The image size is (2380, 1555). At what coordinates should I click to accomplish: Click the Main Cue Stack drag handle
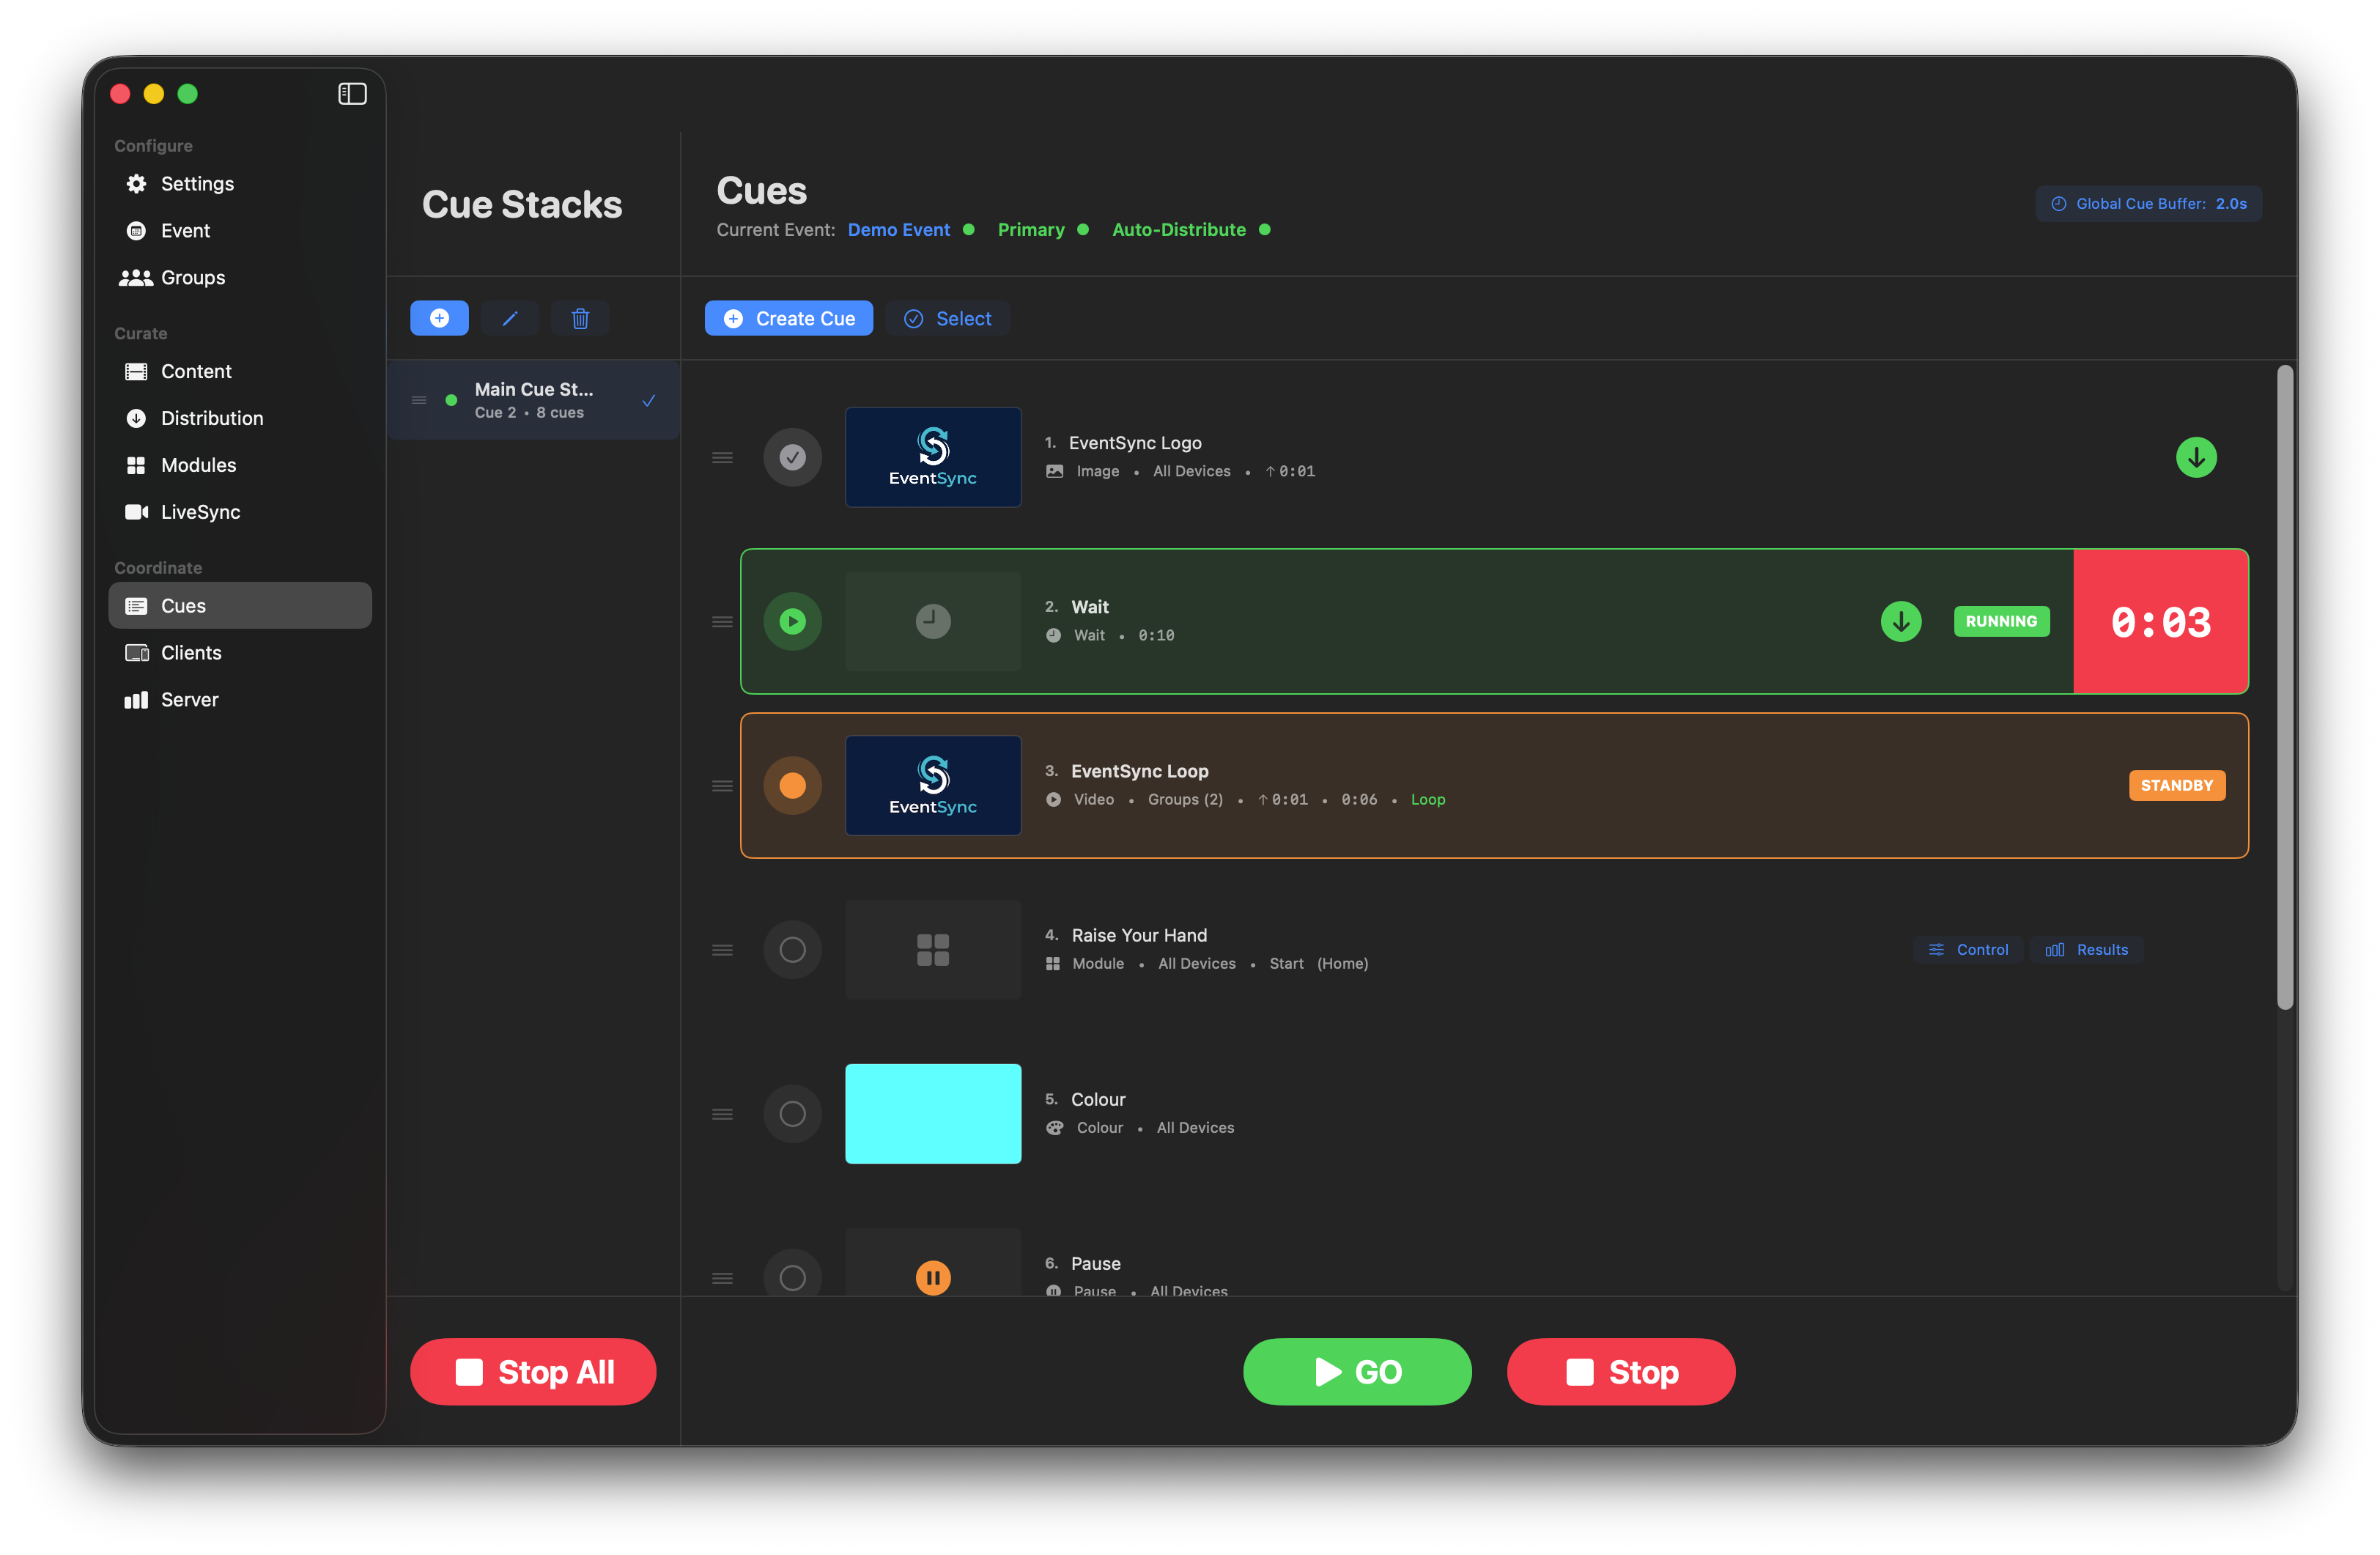[419, 401]
